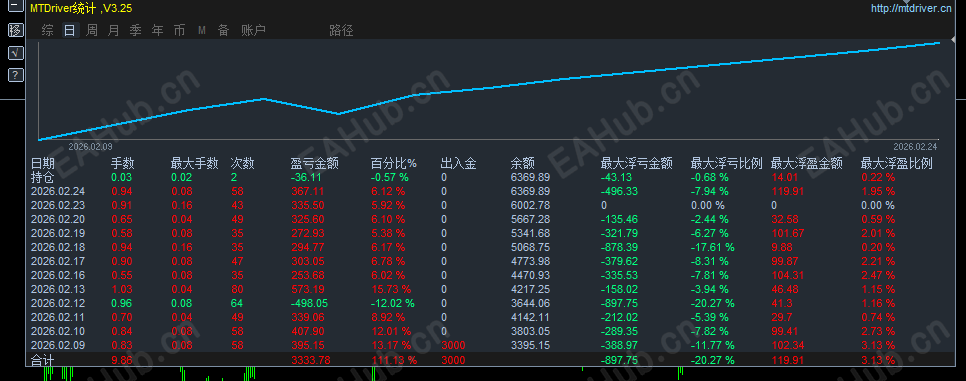Click the 最大浮盈金额 column header
This screenshot has width=966, height=381.
806,163
